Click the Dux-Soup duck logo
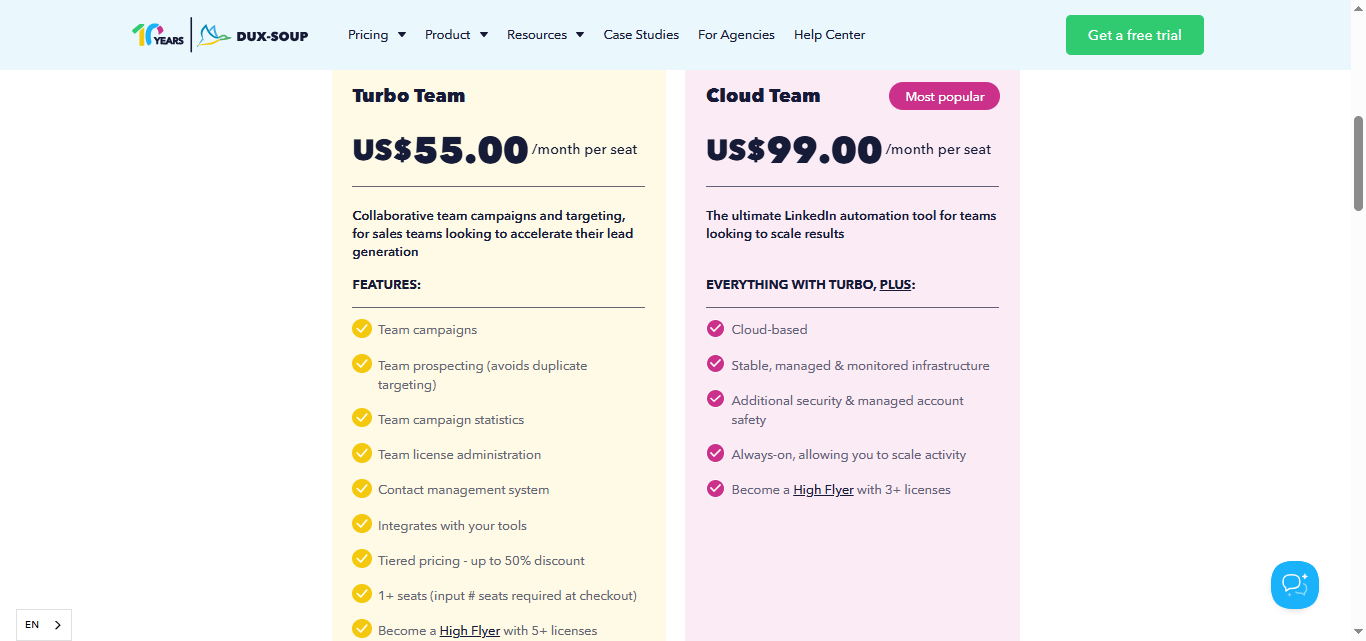The image size is (1366, 641). point(213,33)
